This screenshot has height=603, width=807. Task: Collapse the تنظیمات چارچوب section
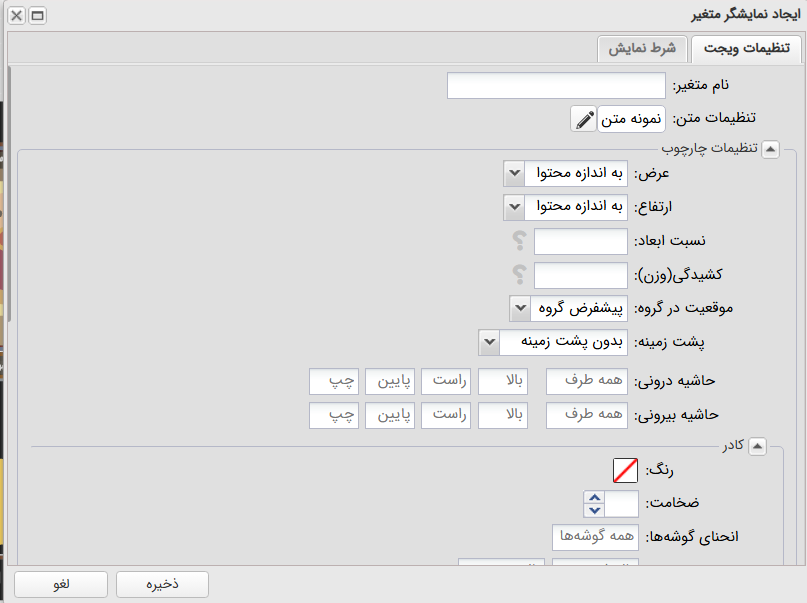coord(770,149)
